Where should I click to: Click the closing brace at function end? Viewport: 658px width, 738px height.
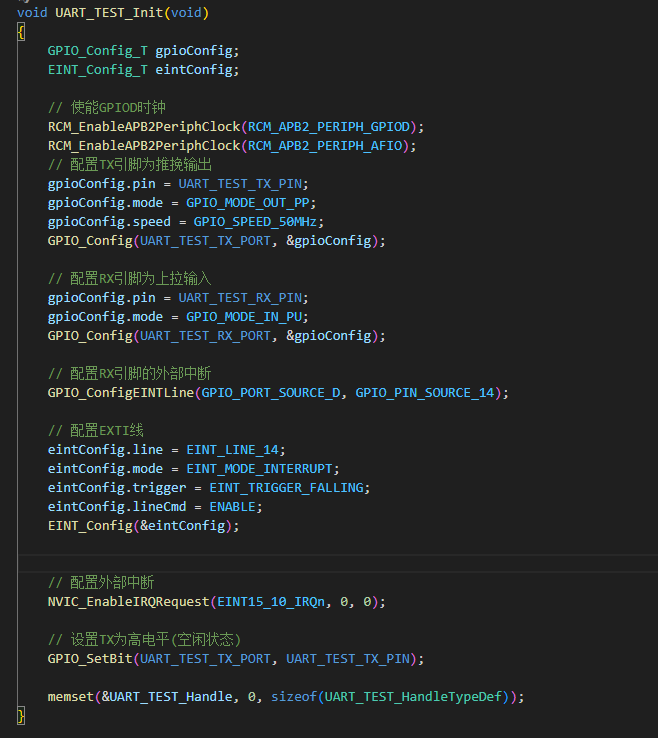tap(21, 715)
